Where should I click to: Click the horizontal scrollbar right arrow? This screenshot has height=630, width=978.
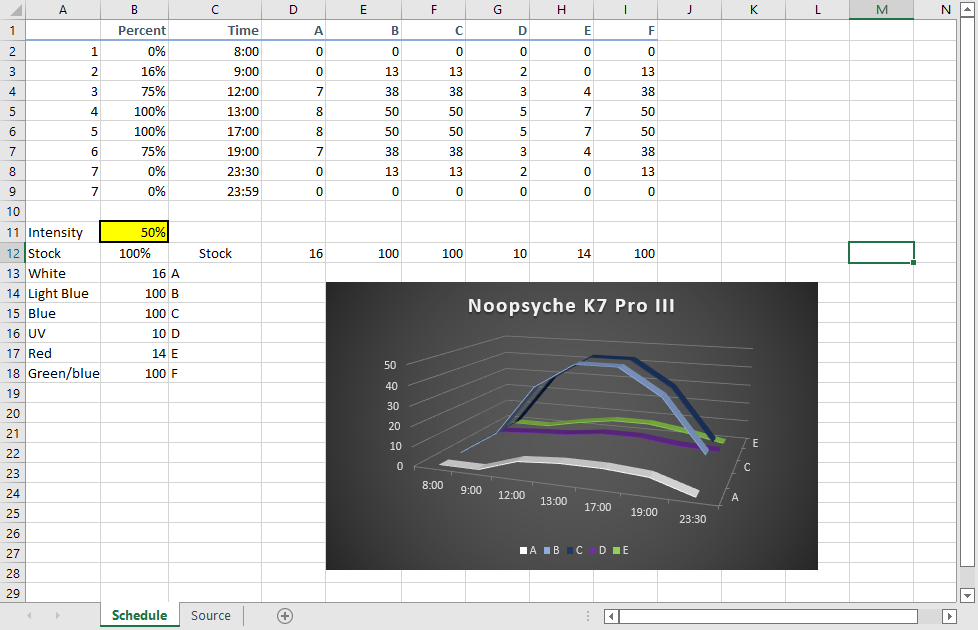point(949,616)
